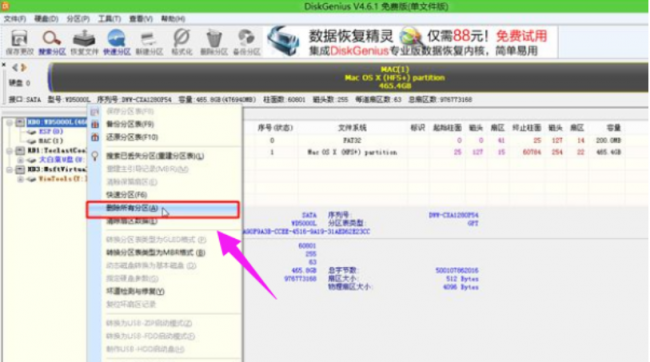650x362 pixels.
Task: Click the 数据恢复精灵 advertisement banner
Action: (x=410, y=42)
